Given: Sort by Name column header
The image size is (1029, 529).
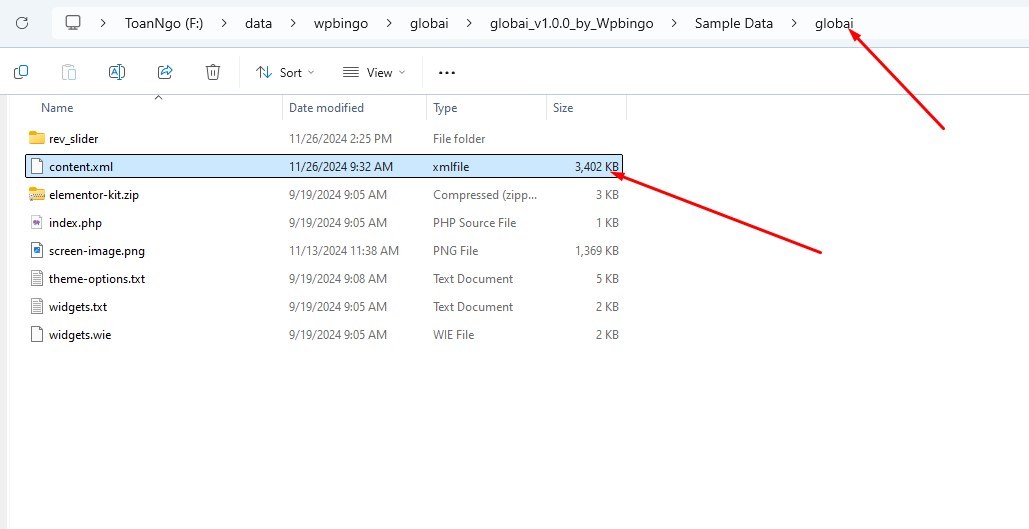Looking at the screenshot, I should (57, 108).
